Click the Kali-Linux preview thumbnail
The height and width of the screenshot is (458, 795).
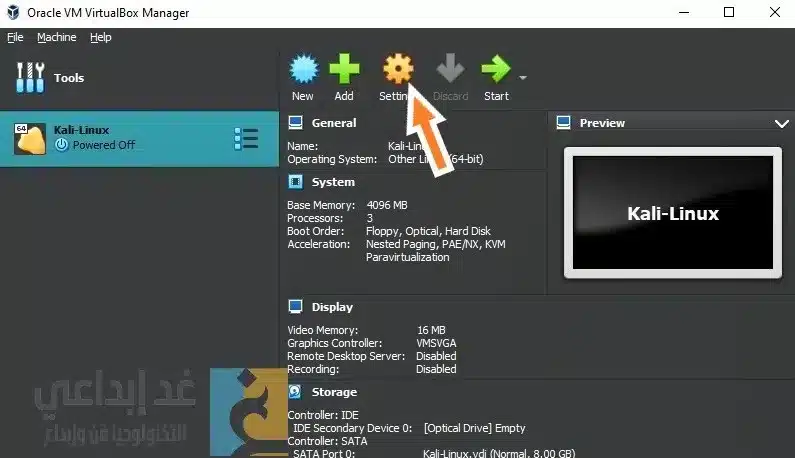pos(673,213)
